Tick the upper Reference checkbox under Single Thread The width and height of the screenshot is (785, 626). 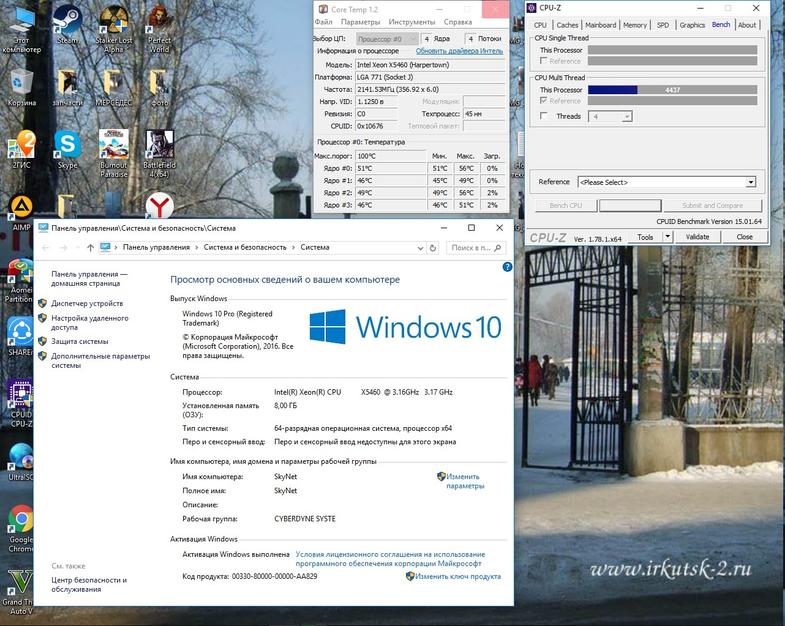pos(543,61)
